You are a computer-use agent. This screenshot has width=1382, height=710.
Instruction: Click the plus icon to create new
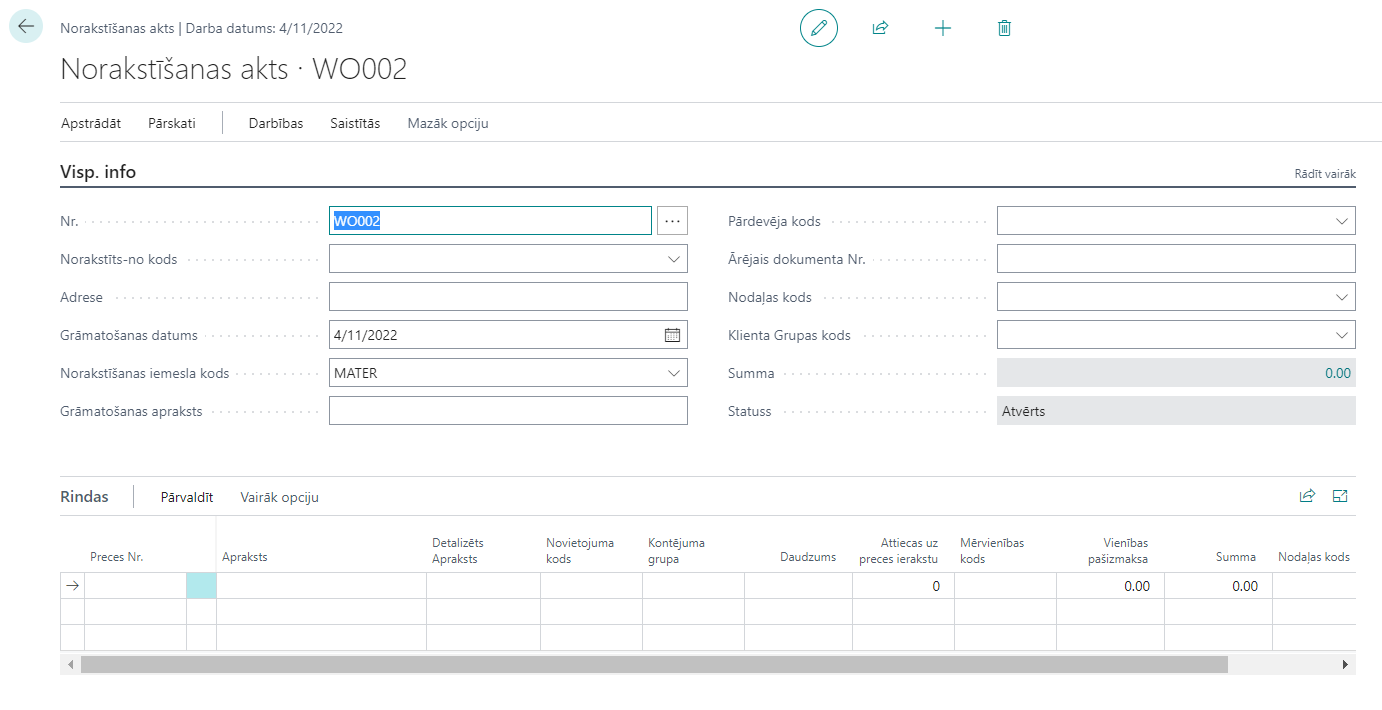tap(942, 28)
